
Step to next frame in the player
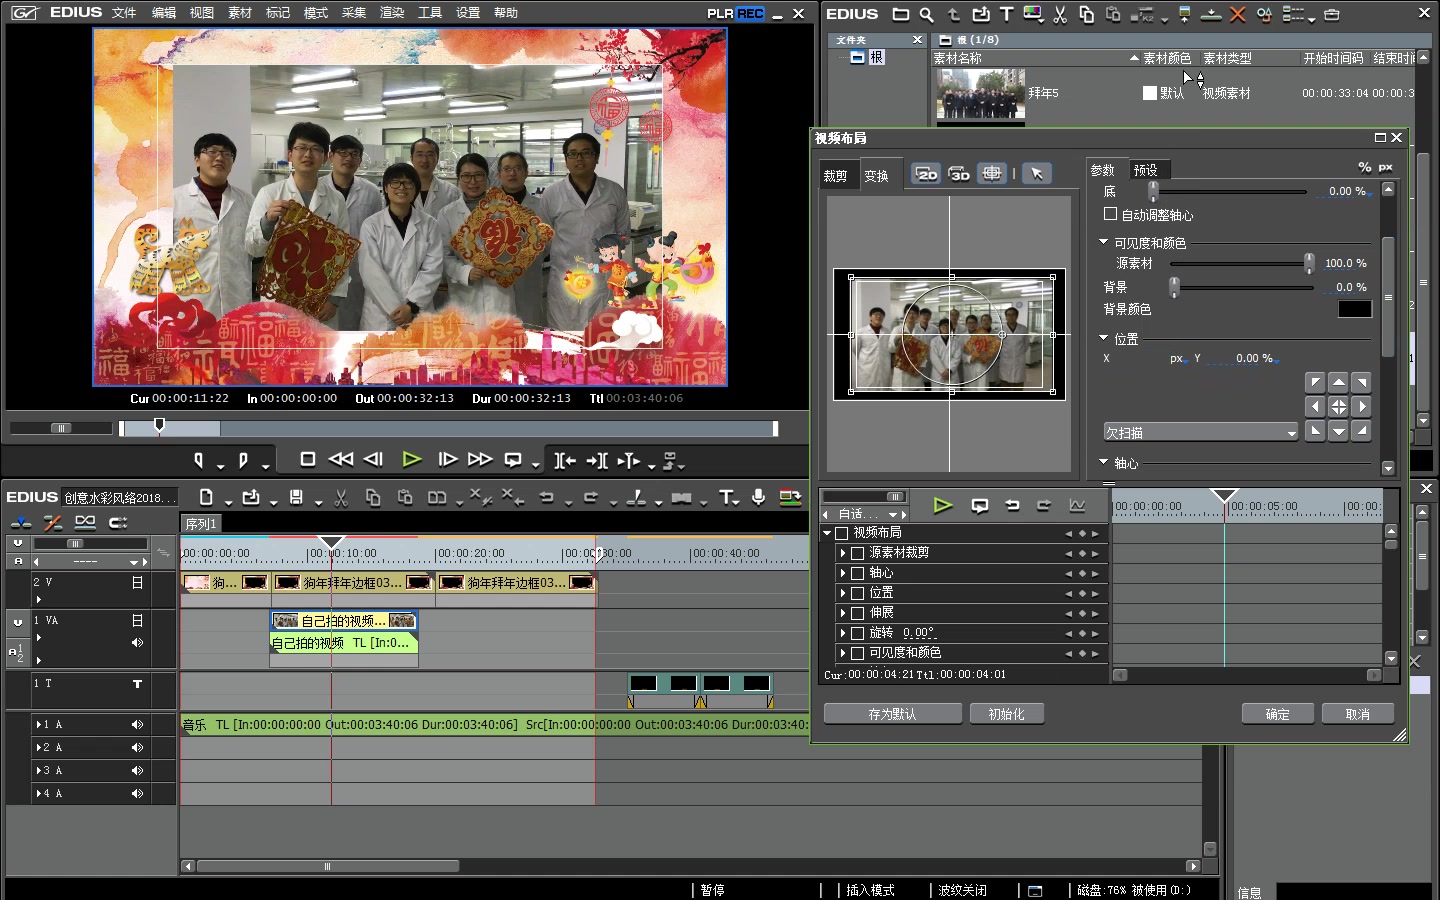point(447,459)
